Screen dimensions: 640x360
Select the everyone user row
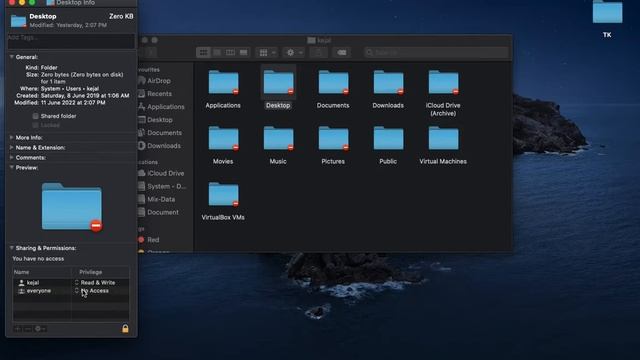[71, 291]
